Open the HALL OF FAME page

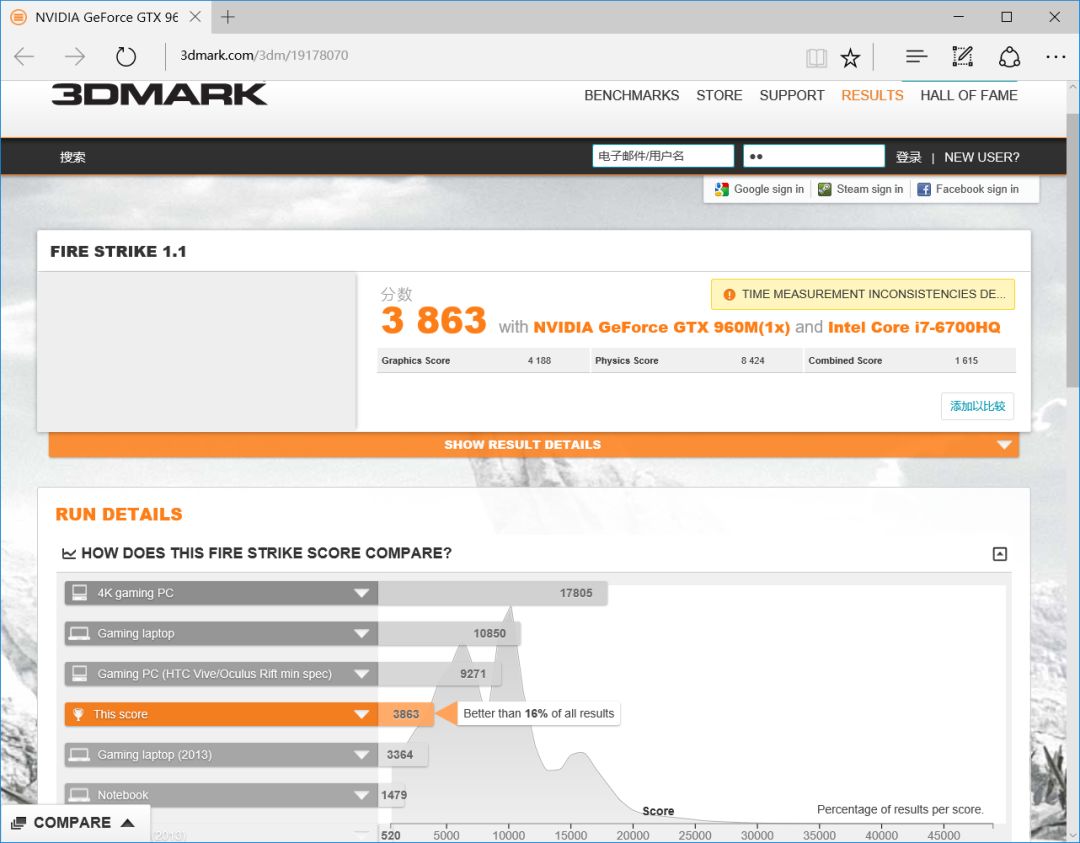coord(968,96)
